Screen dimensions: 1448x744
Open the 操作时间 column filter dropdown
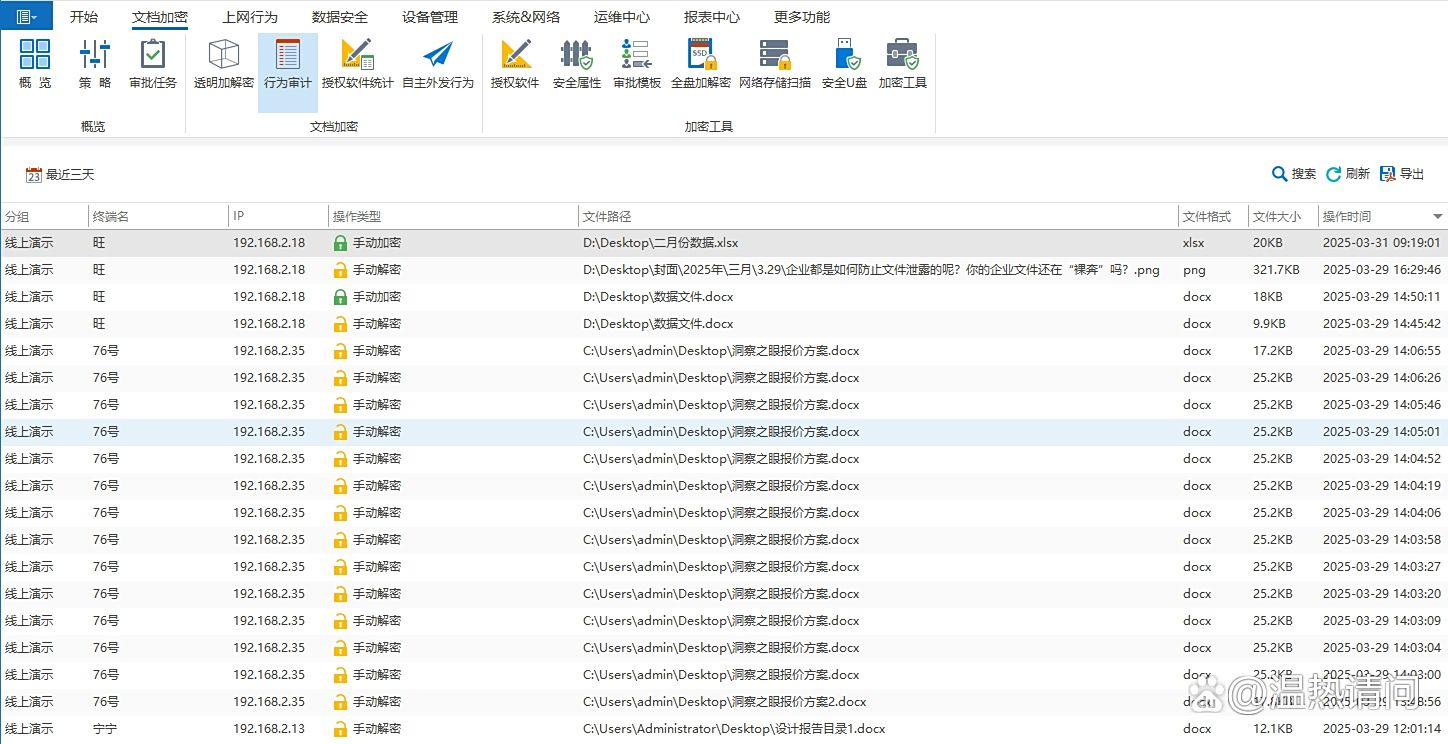coord(1438,215)
